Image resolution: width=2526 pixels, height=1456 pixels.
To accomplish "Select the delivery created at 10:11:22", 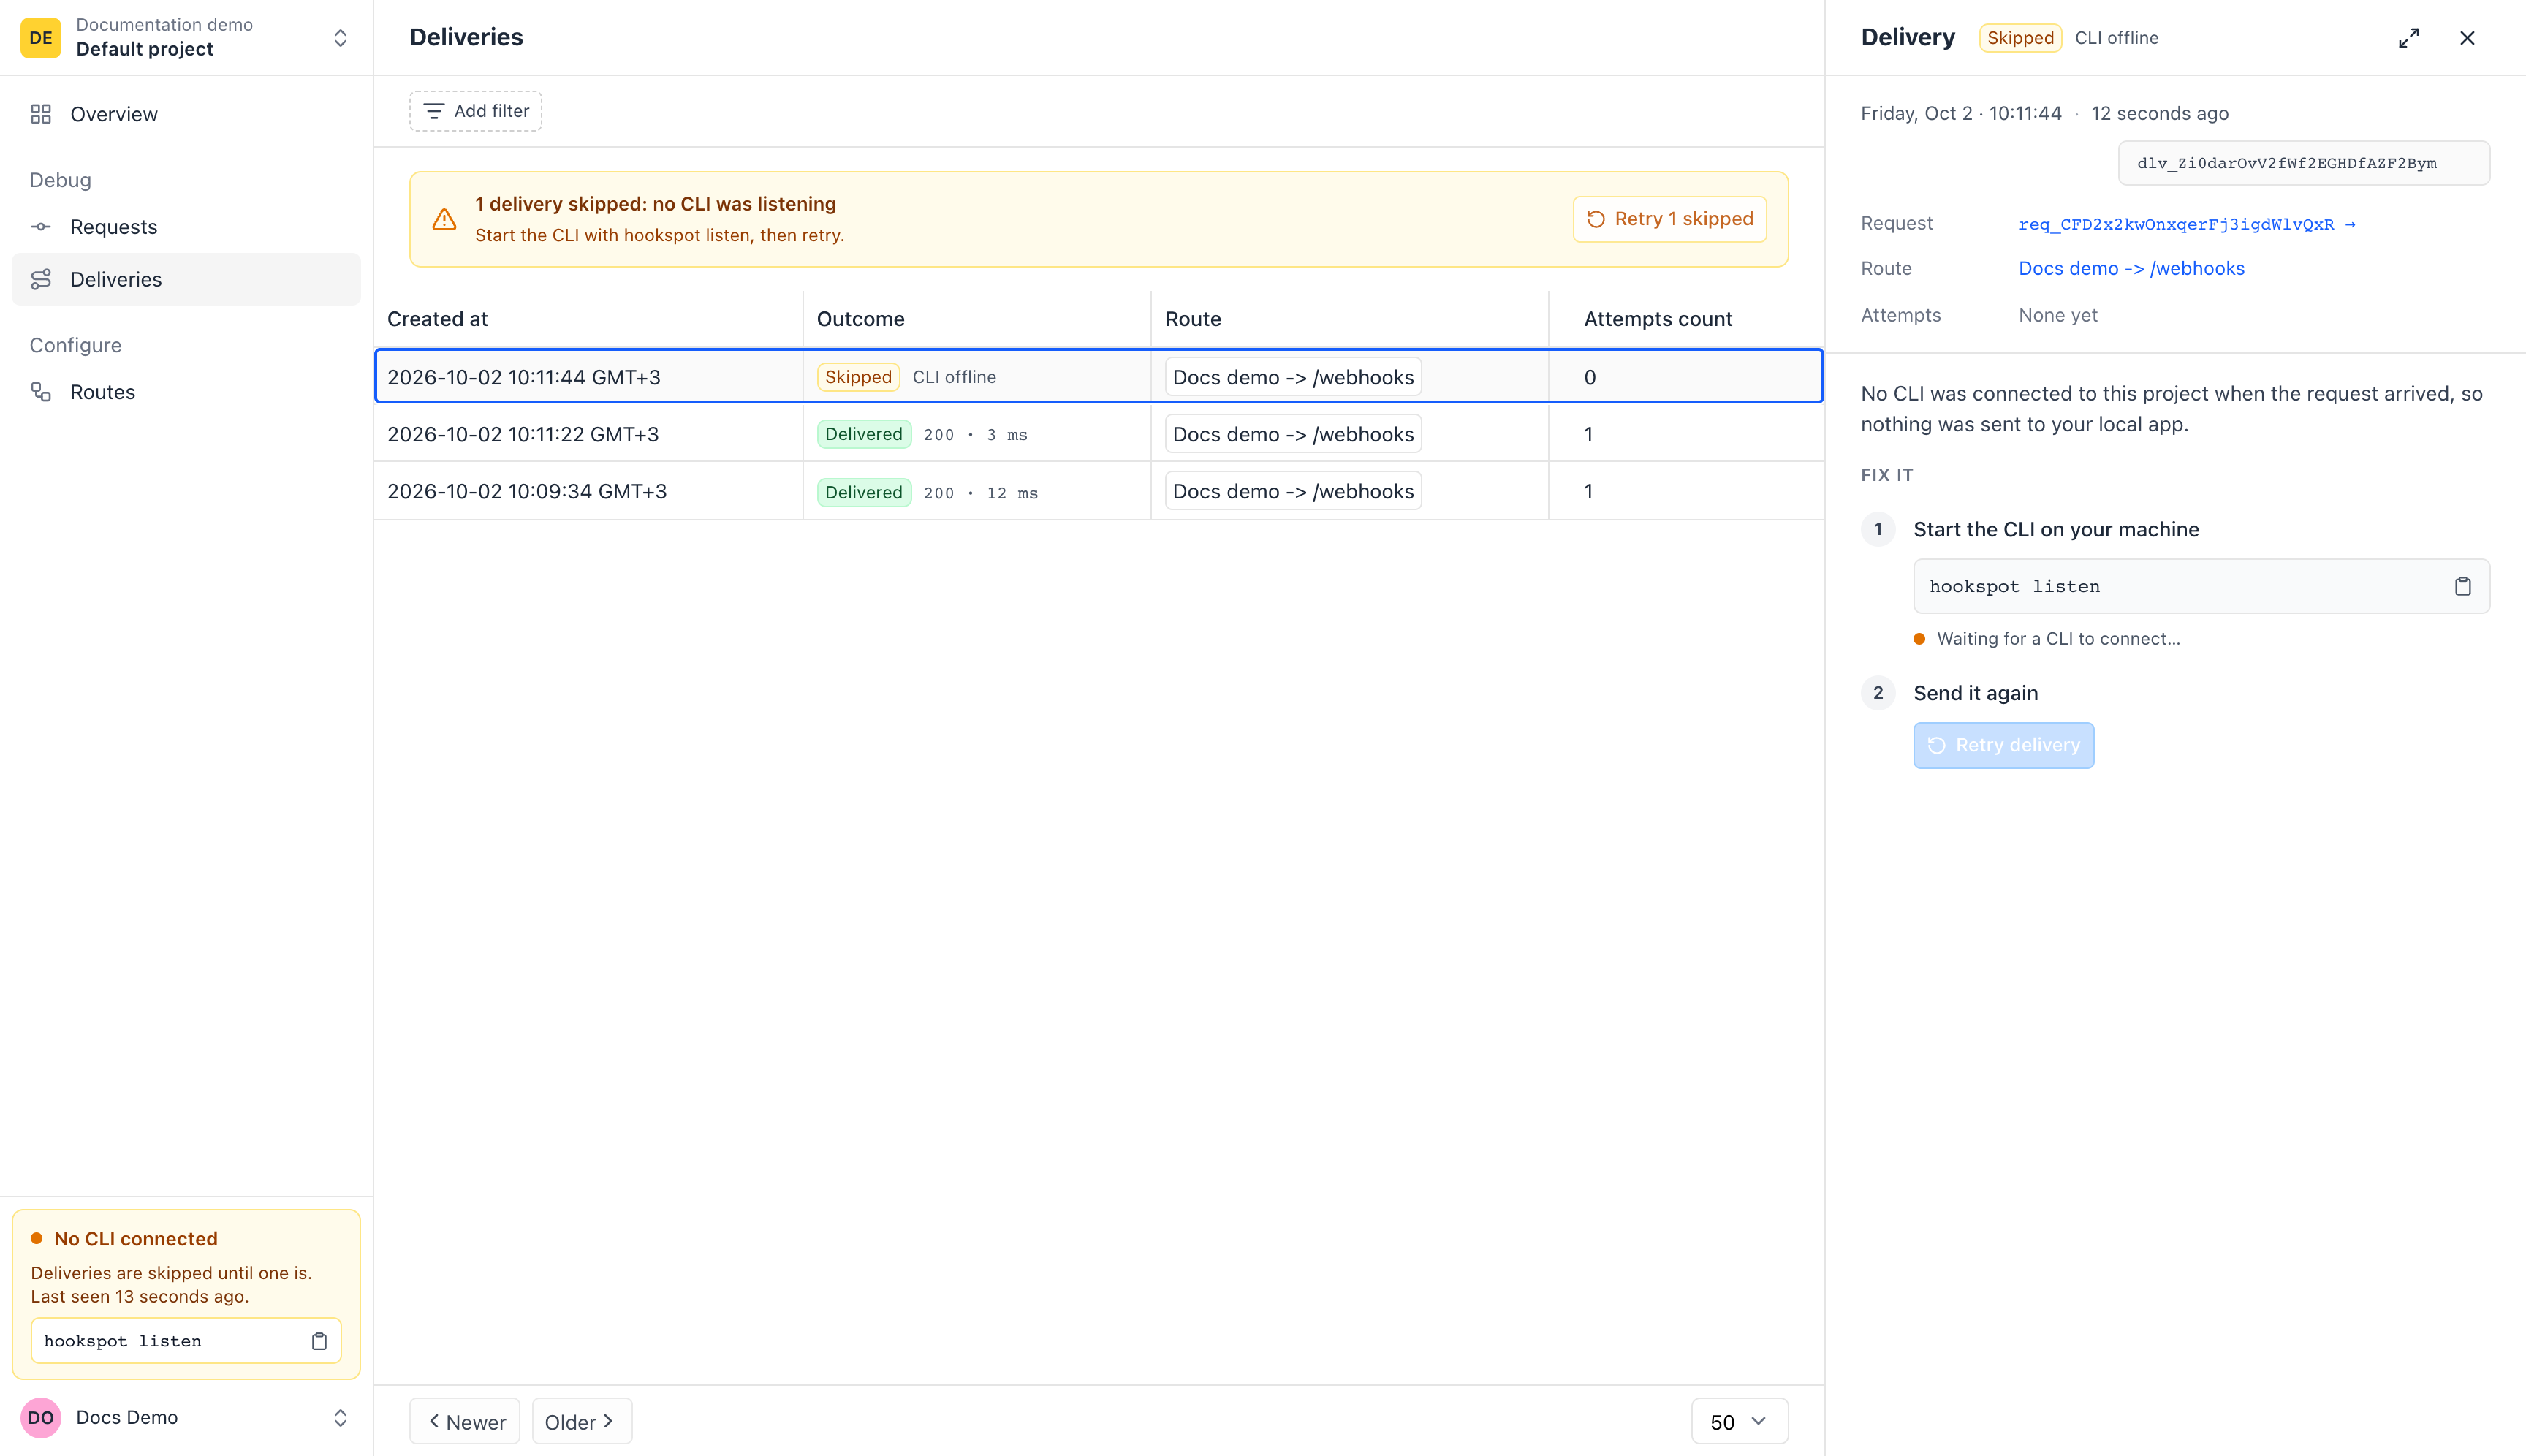I will pos(1099,434).
